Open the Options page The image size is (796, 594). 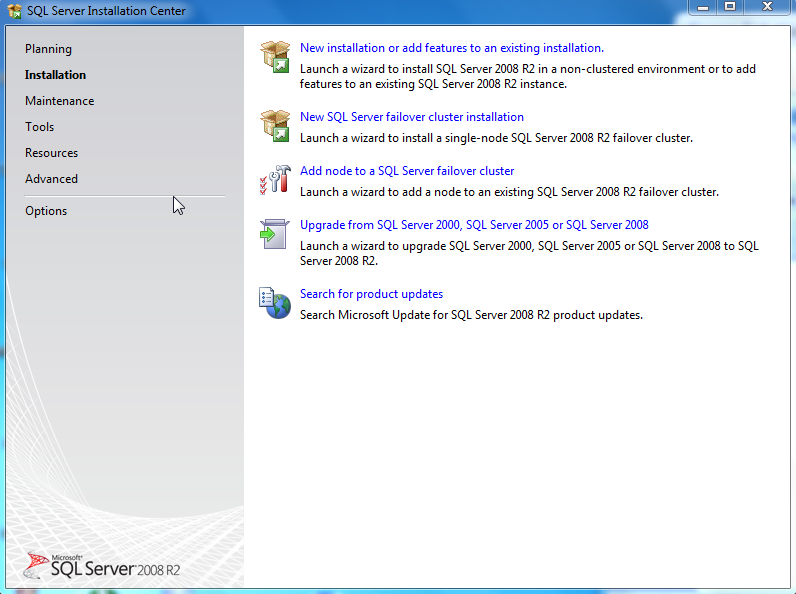pos(46,211)
